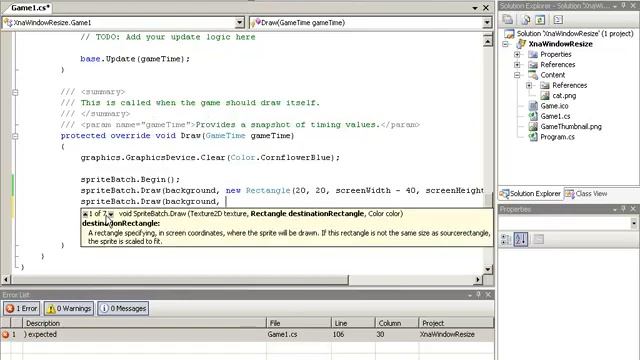The image size is (640, 360).
Task: Sort error list by File column
Action: coord(299,323)
